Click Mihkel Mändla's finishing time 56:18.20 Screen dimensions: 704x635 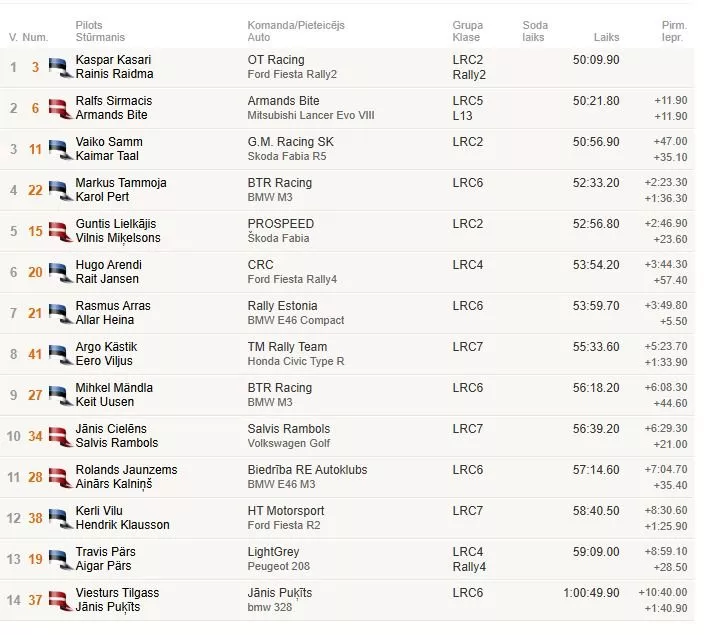click(596, 388)
